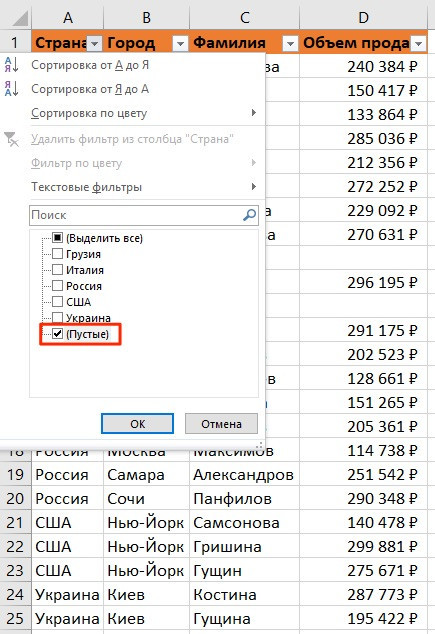The height and width of the screenshot is (634, 435).
Task: Click the Фильтр по цвету entry
Action: (x=76, y=163)
